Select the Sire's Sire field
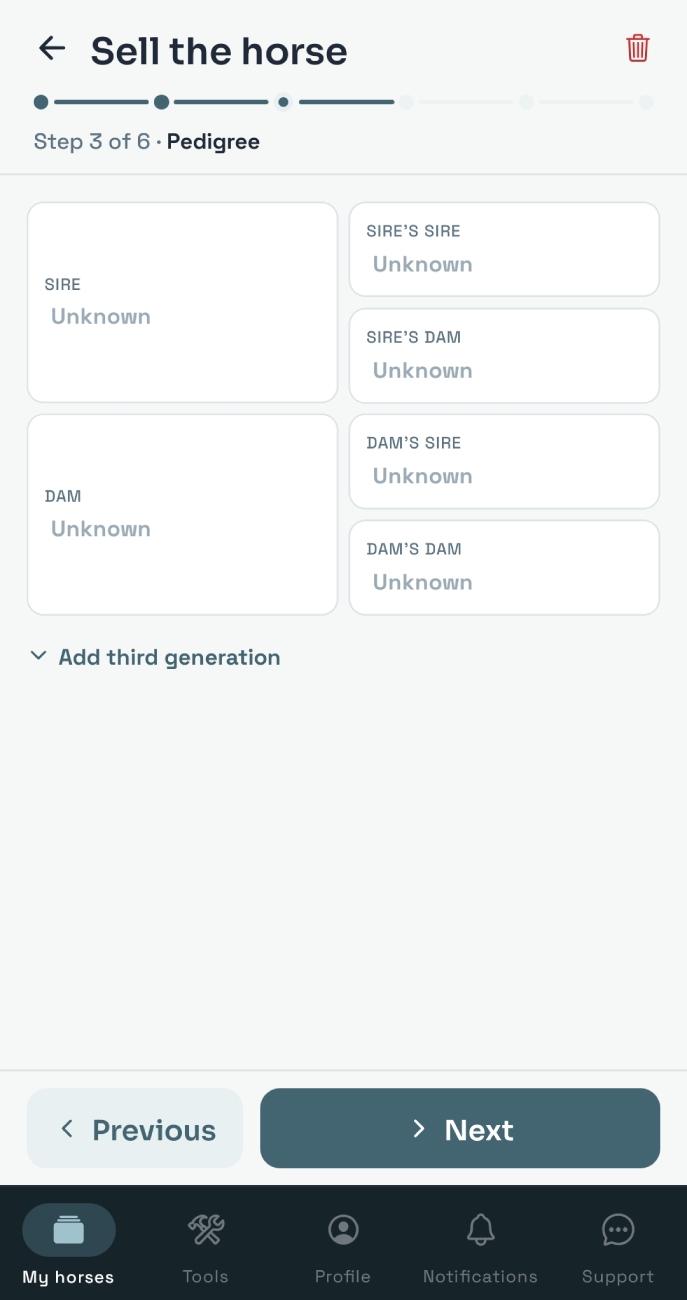The width and height of the screenshot is (687, 1300). (x=504, y=249)
